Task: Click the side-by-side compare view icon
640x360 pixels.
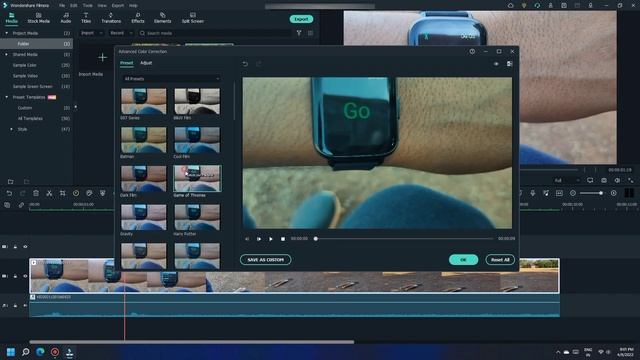Action: [x=509, y=64]
